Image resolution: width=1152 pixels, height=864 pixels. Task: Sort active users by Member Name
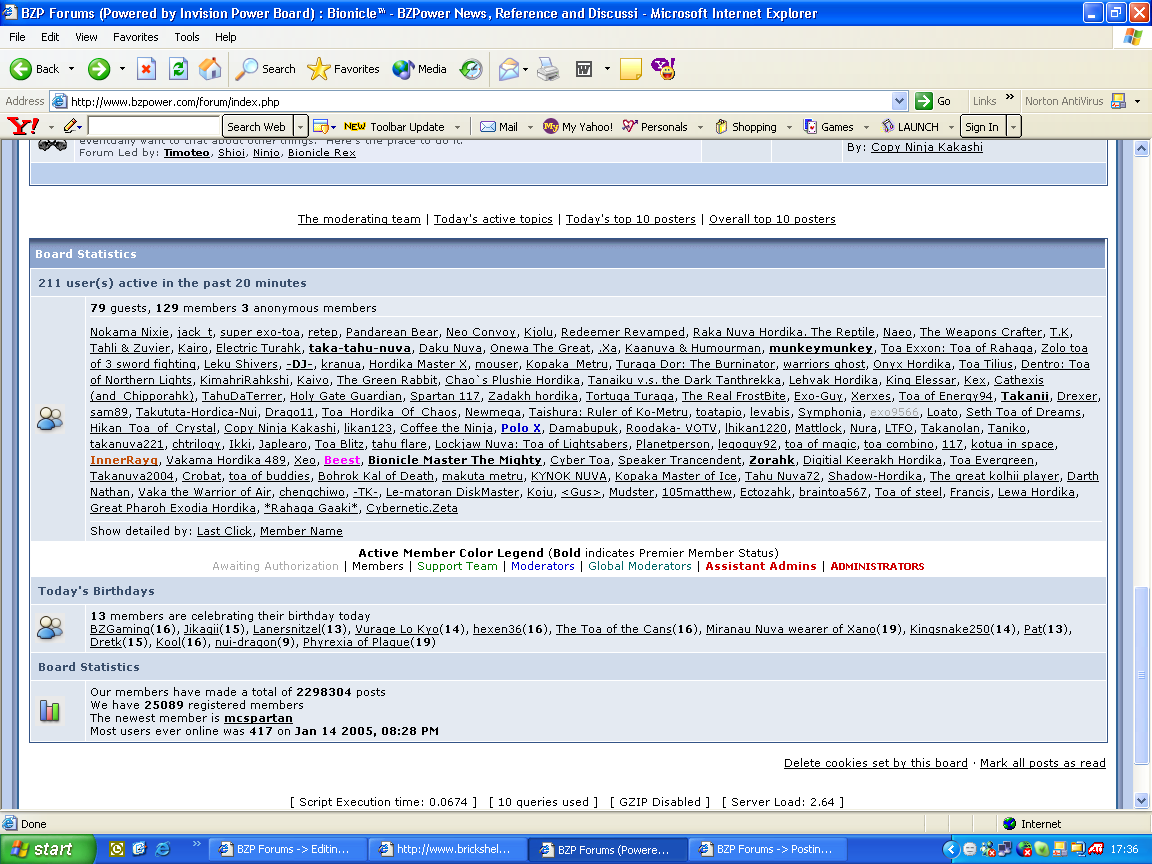click(301, 531)
